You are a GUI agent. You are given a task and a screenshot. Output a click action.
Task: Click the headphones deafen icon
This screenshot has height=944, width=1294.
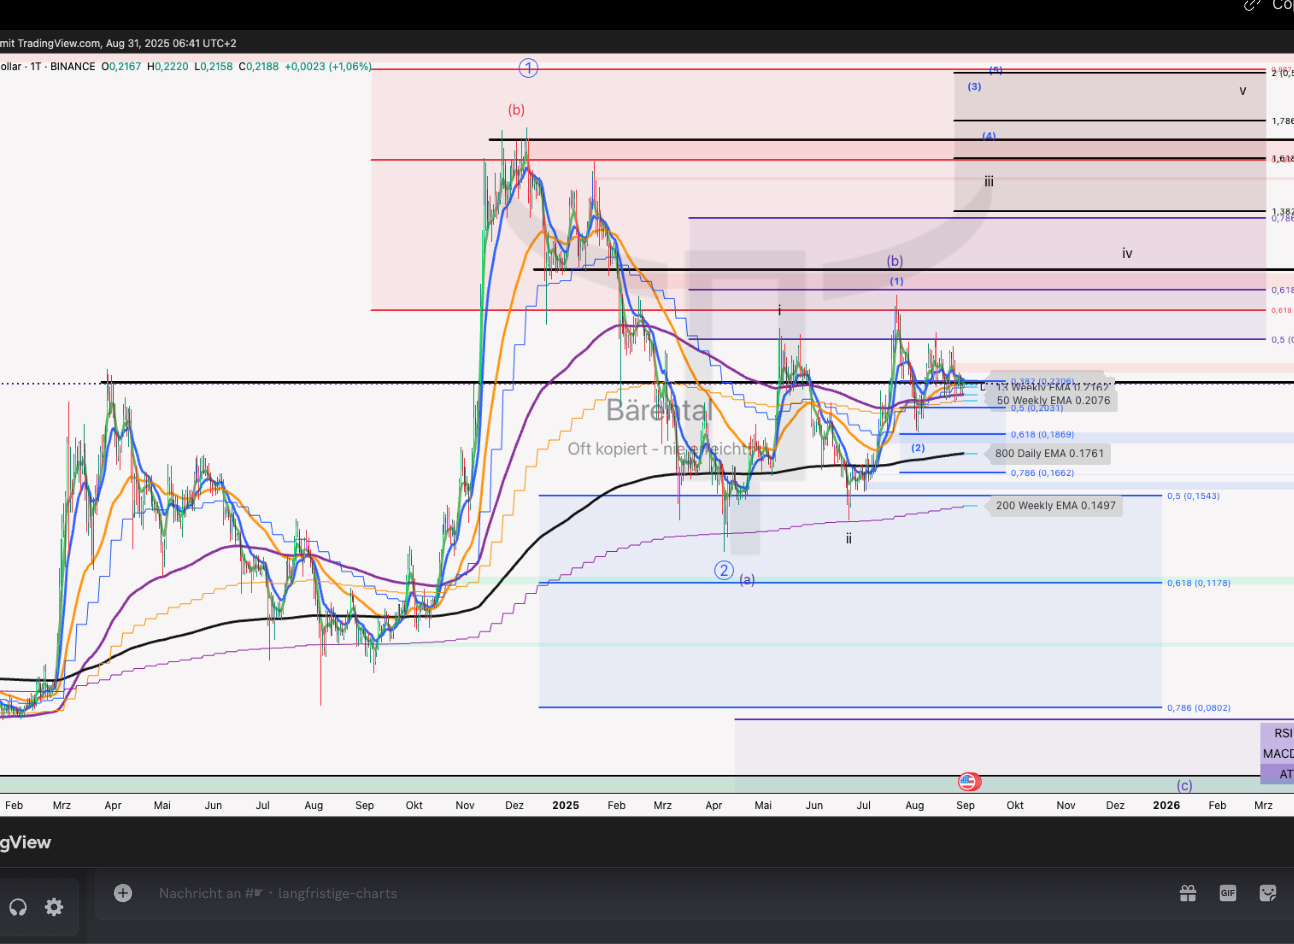click(x=18, y=907)
